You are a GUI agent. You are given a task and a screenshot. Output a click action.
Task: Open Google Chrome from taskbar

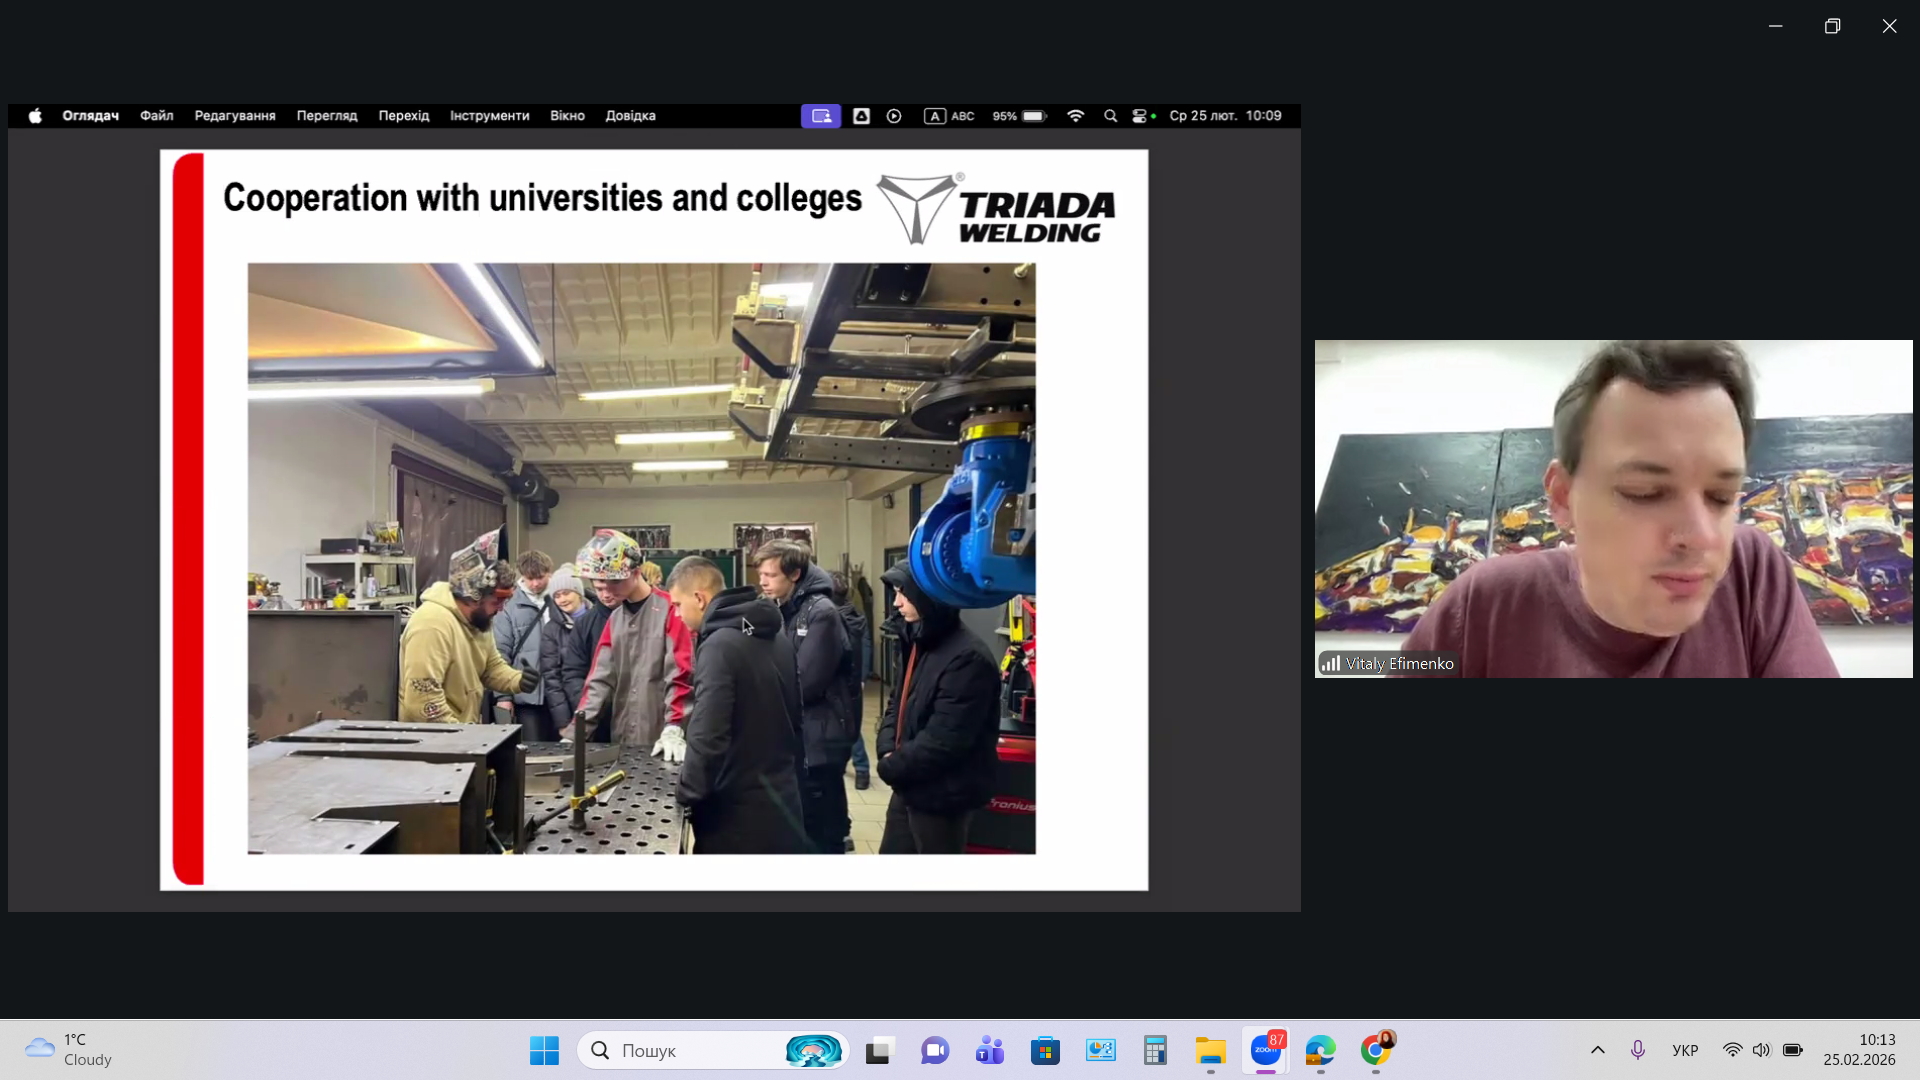(1376, 1050)
